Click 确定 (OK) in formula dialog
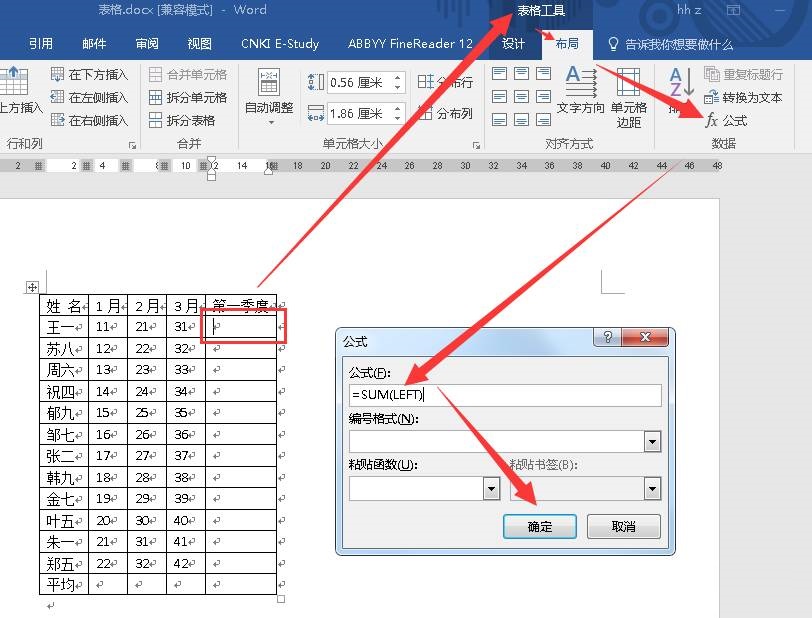This screenshot has height=618, width=812. coord(540,526)
